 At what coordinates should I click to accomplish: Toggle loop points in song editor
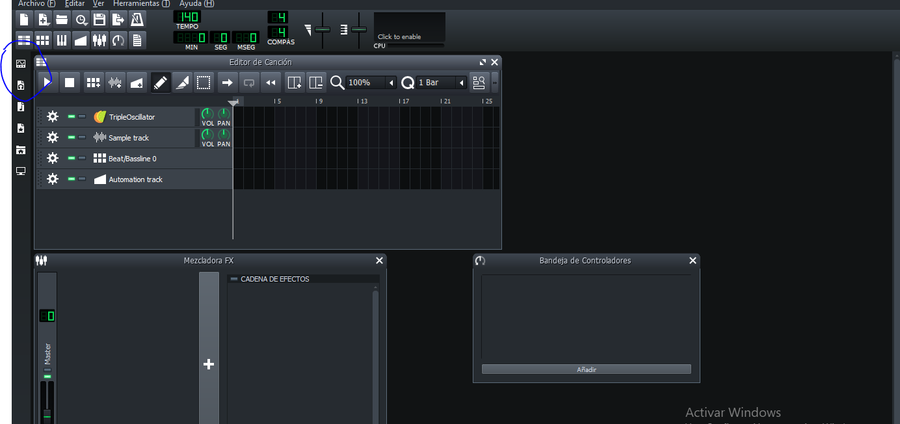(x=249, y=83)
